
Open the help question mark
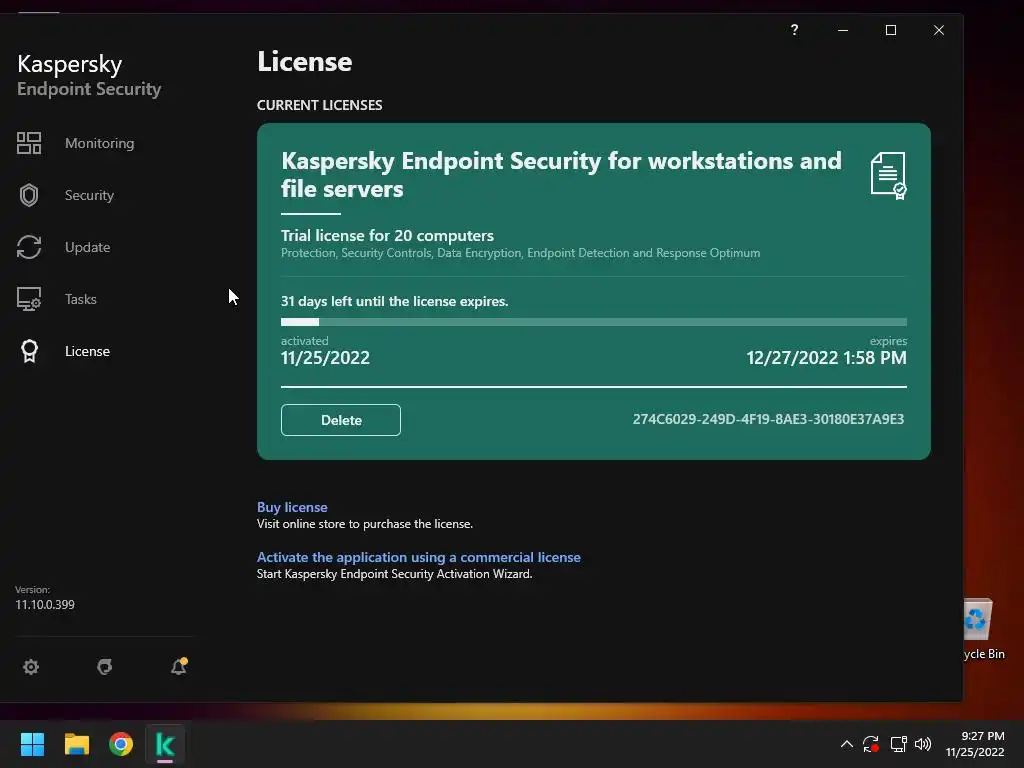(x=794, y=30)
